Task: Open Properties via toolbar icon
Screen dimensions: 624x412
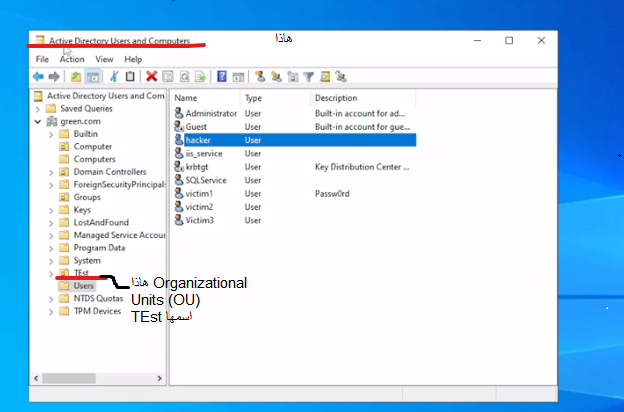Action: (x=168, y=76)
